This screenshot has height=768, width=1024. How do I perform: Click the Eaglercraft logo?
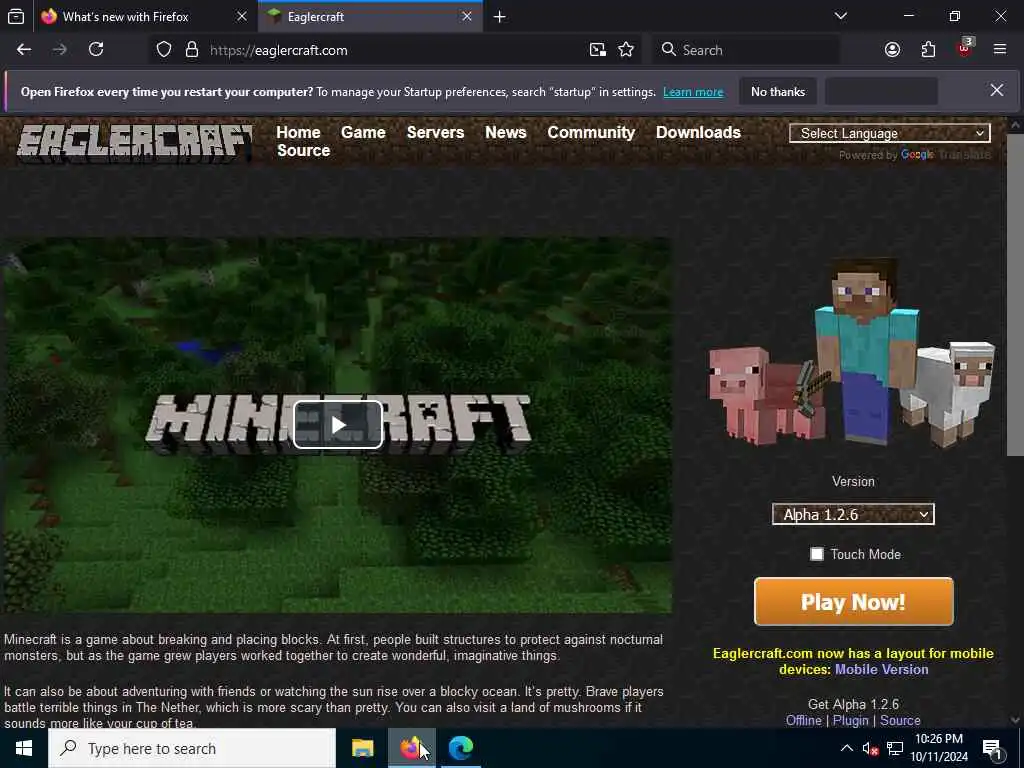click(135, 142)
